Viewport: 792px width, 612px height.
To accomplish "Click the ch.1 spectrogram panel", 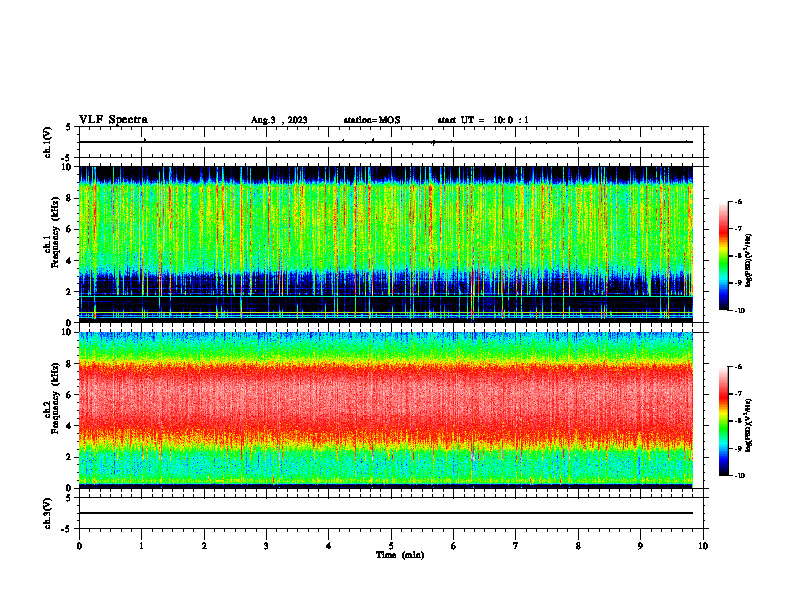I will pos(386,244).
